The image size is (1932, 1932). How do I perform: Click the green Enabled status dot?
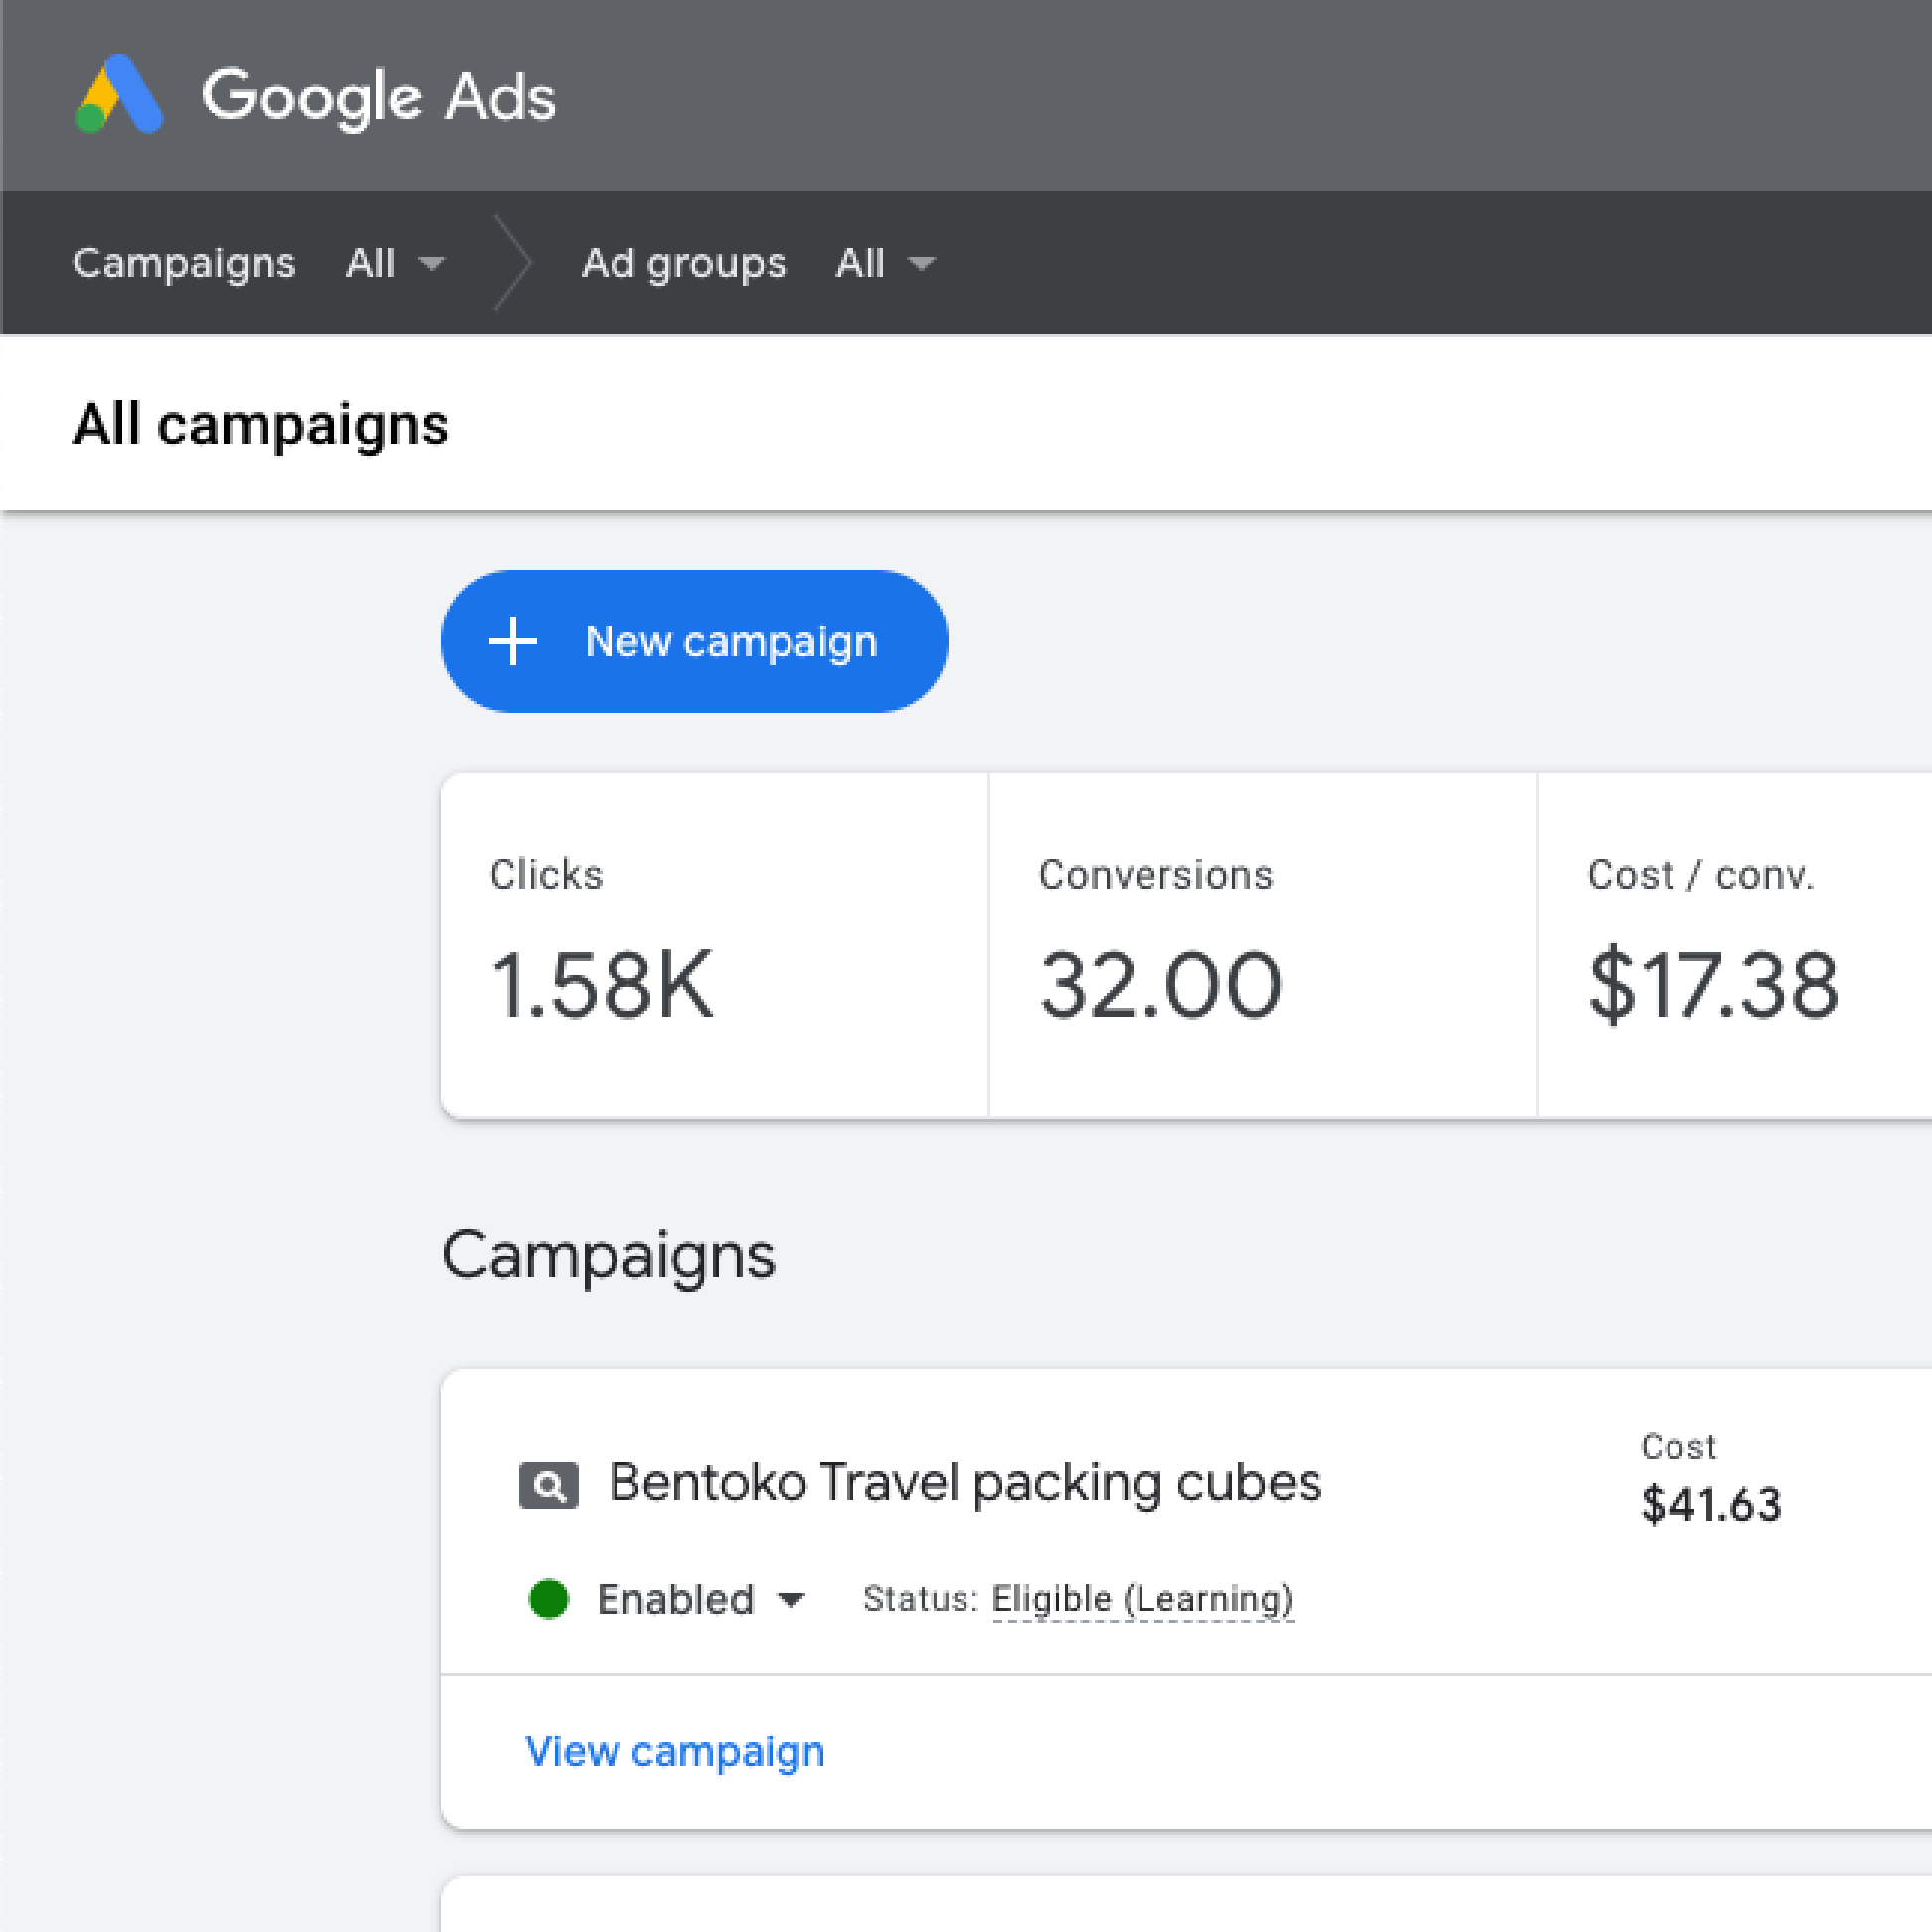(x=548, y=1598)
